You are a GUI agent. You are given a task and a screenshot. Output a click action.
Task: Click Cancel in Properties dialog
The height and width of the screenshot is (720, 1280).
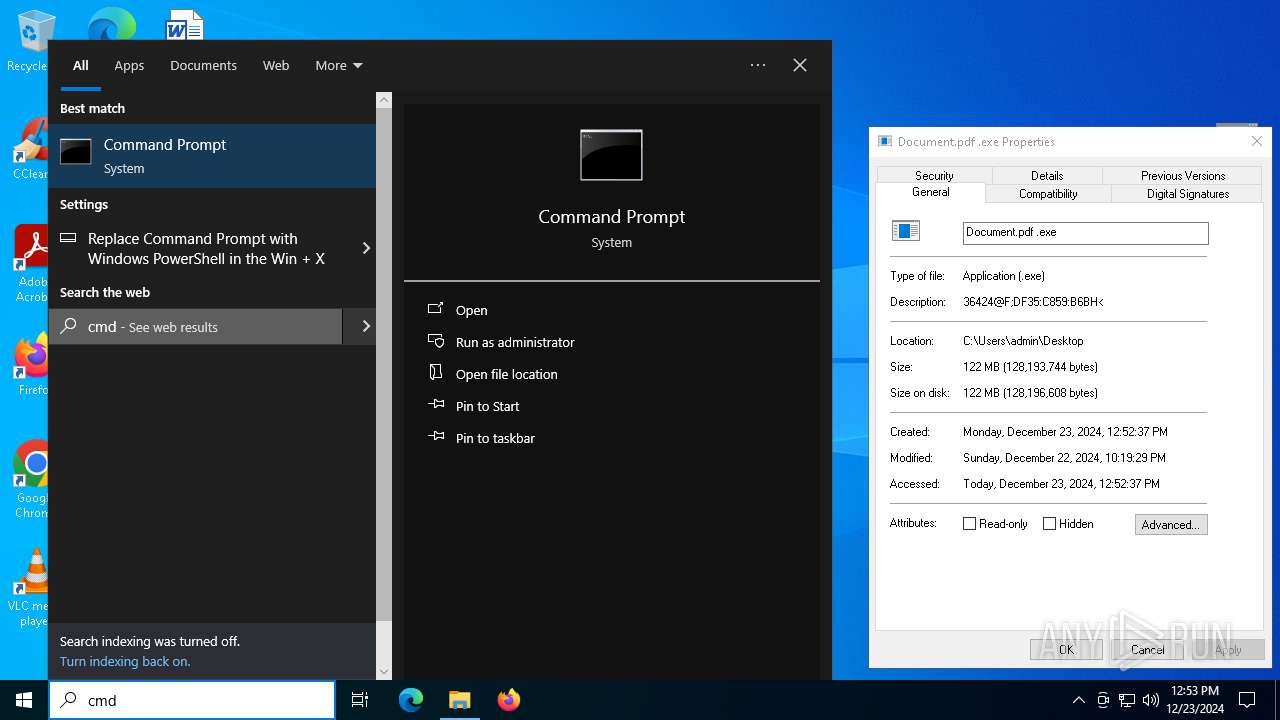1147,649
